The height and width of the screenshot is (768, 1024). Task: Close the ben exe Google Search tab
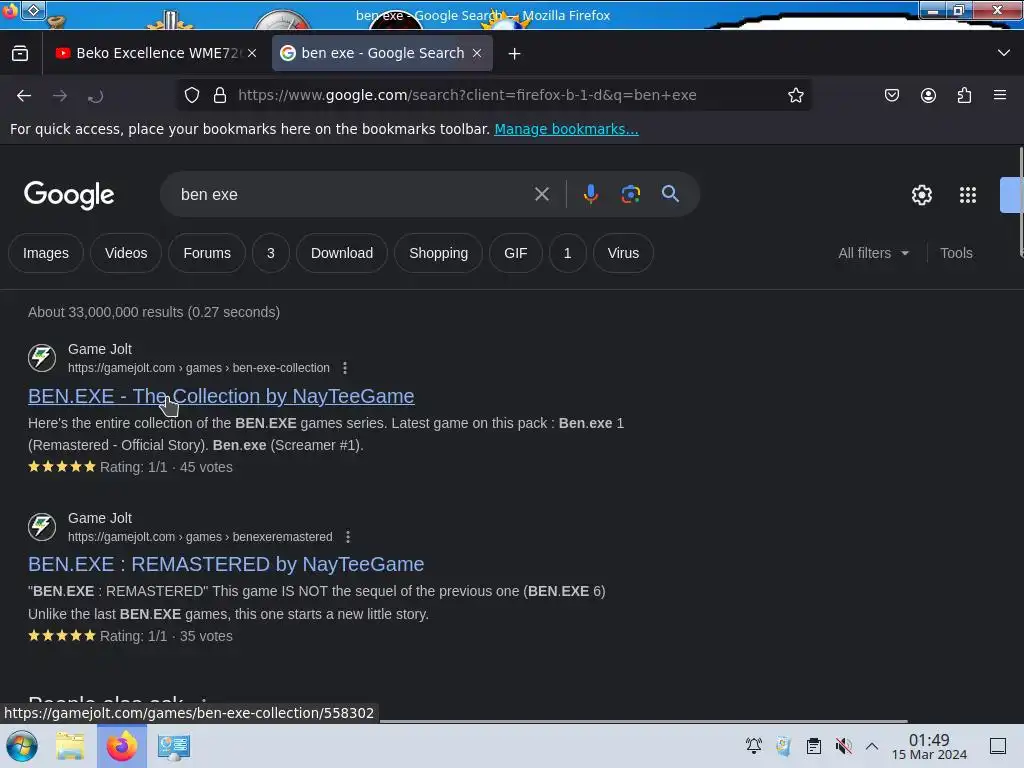[x=477, y=54]
